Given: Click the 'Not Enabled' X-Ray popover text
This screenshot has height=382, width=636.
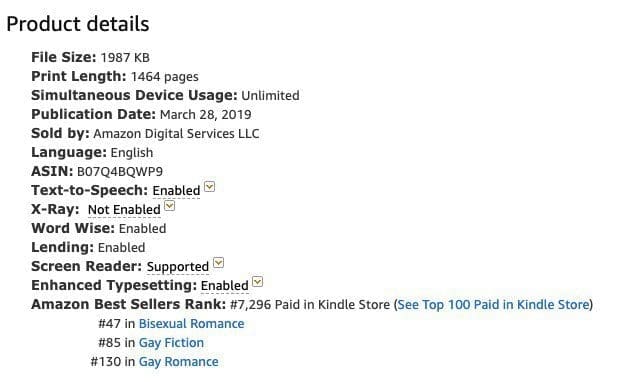Looking at the screenshot, I should click(x=124, y=210).
